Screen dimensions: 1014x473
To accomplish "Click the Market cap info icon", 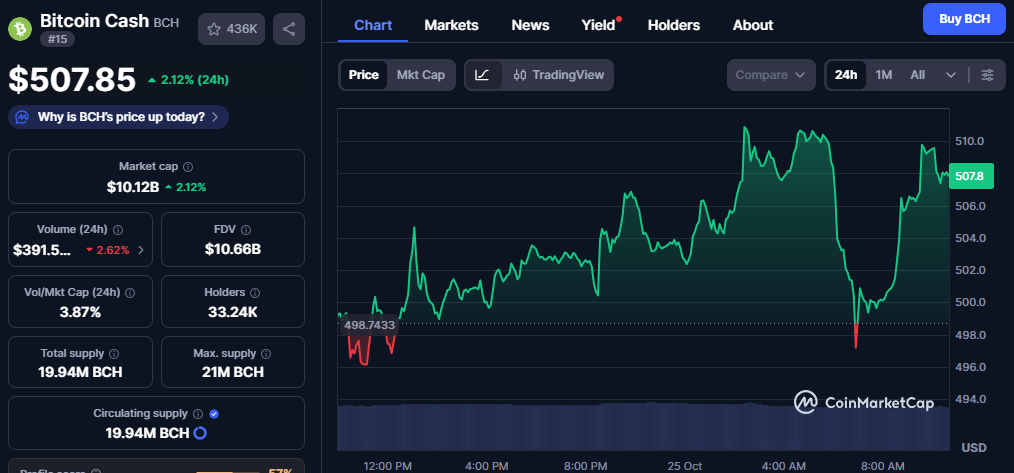I will click(x=188, y=167).
